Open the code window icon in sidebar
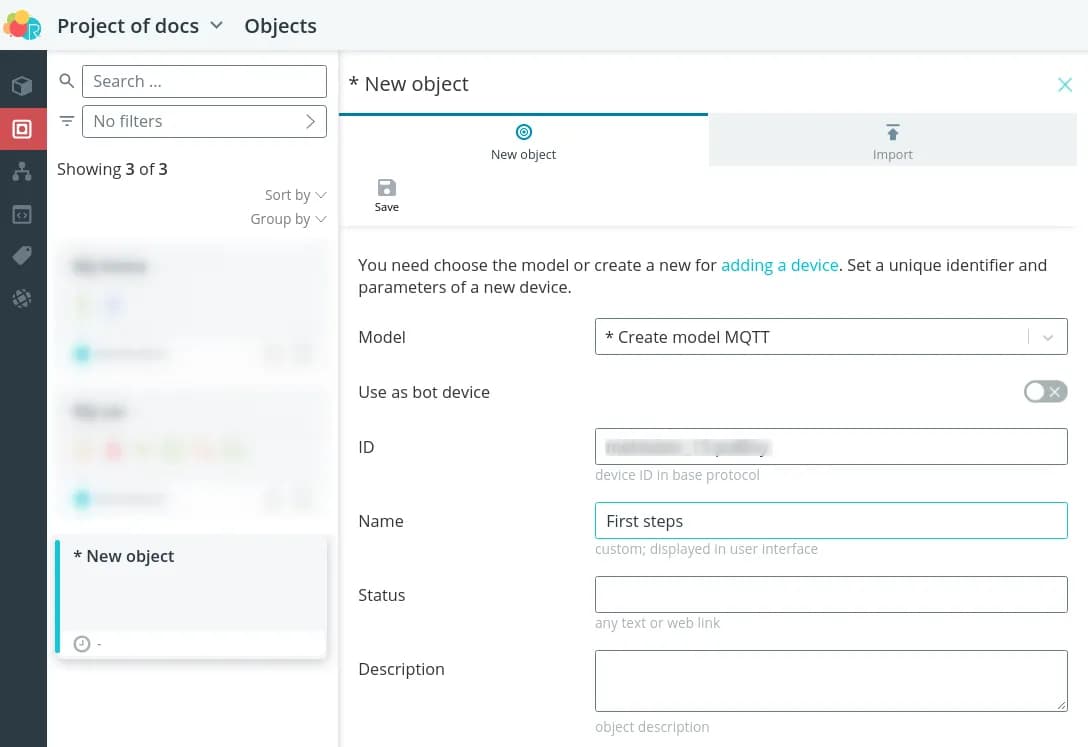This screenshot has height=747, width=1088. [22, 214]
